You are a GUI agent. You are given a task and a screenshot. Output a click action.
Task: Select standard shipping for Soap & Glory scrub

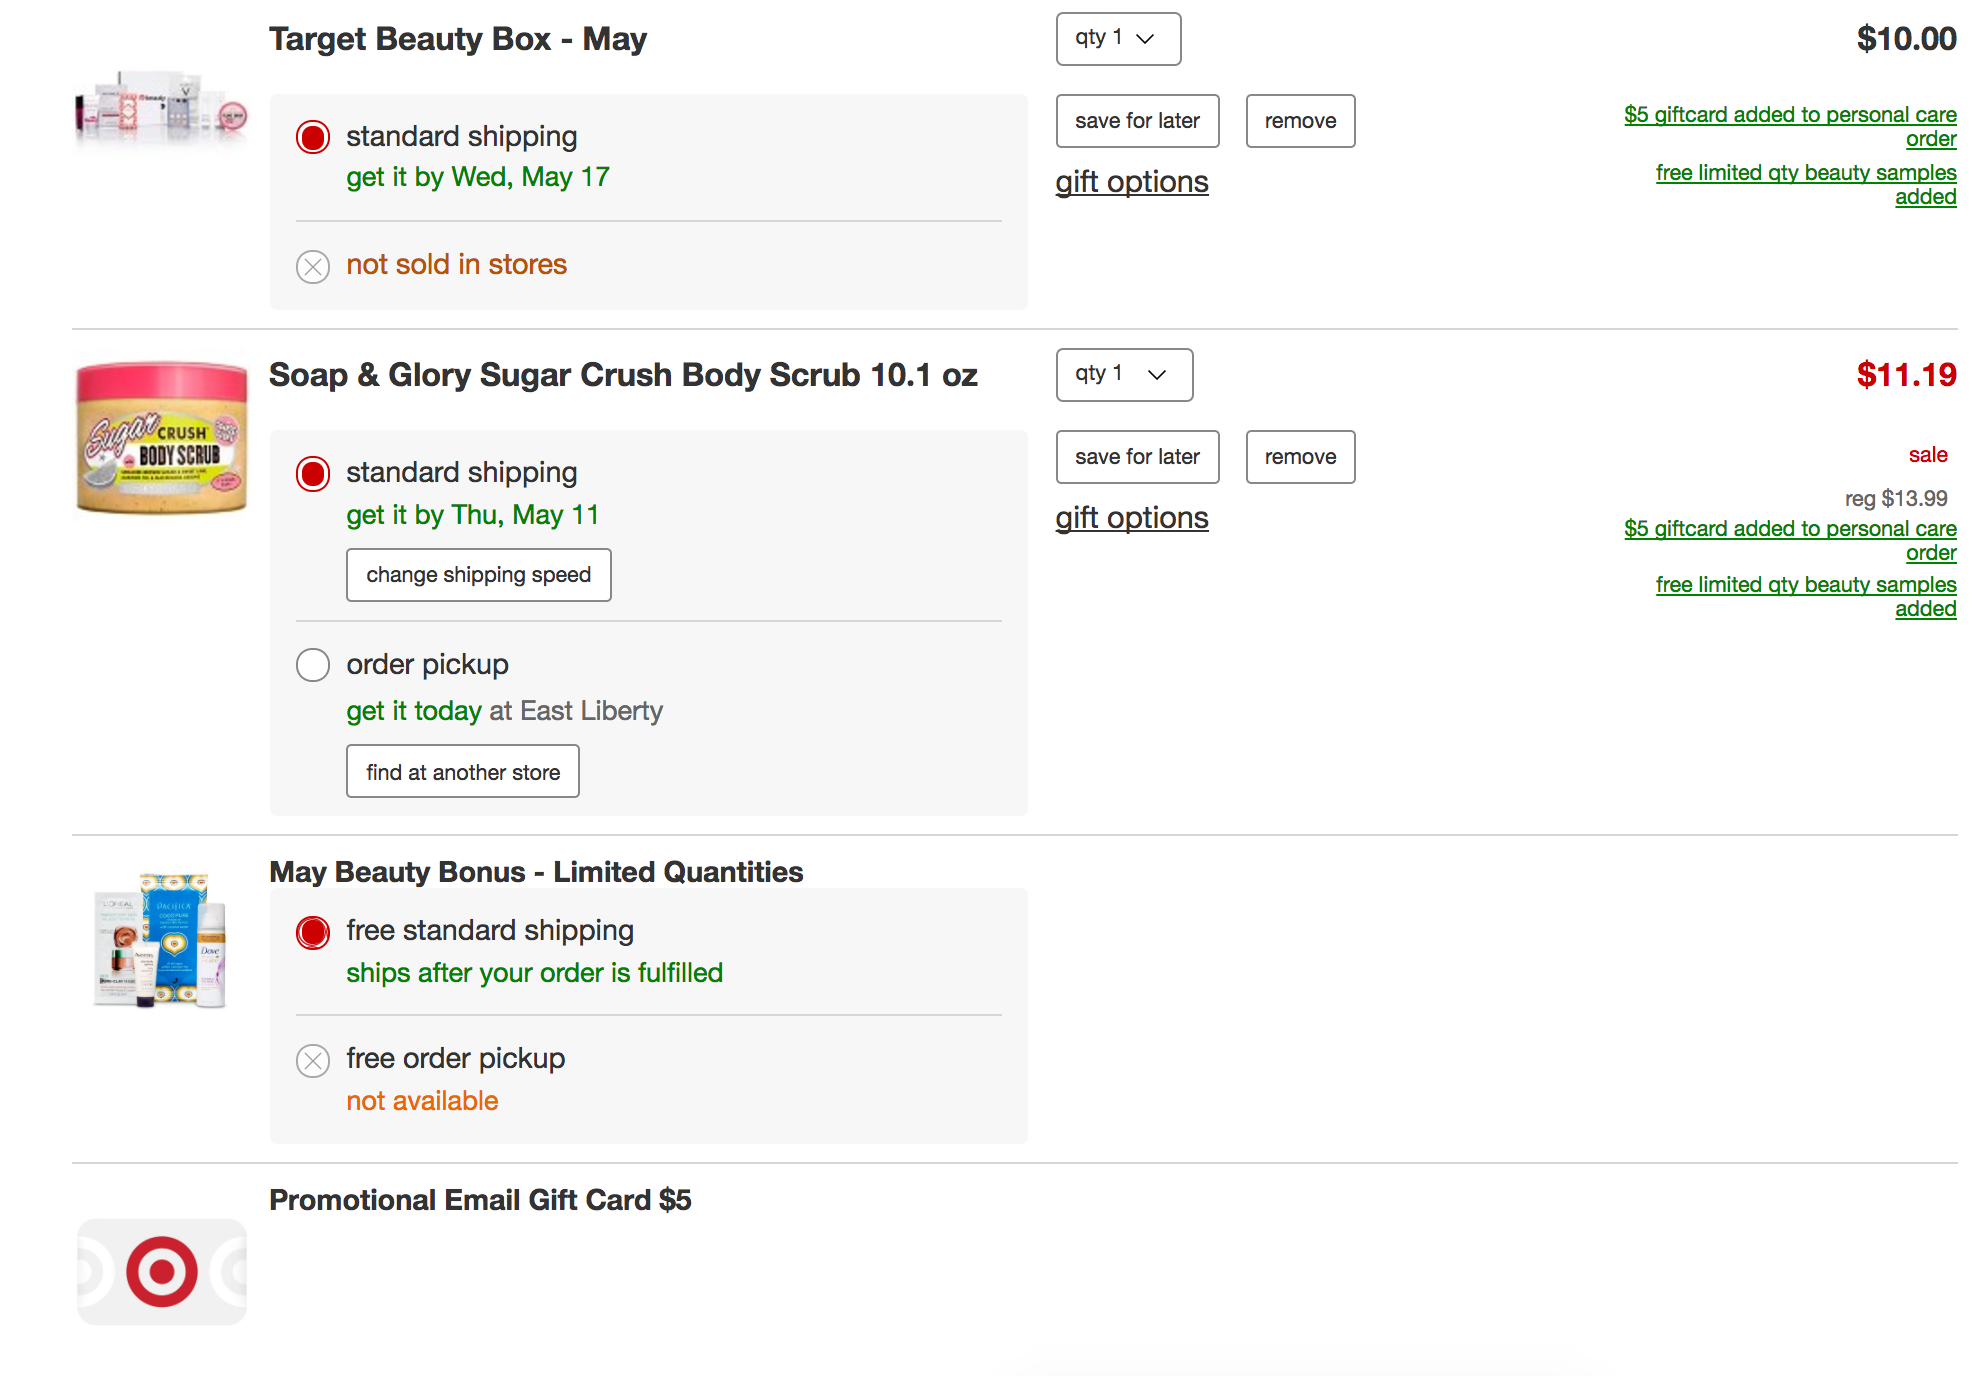coord(313,473)
